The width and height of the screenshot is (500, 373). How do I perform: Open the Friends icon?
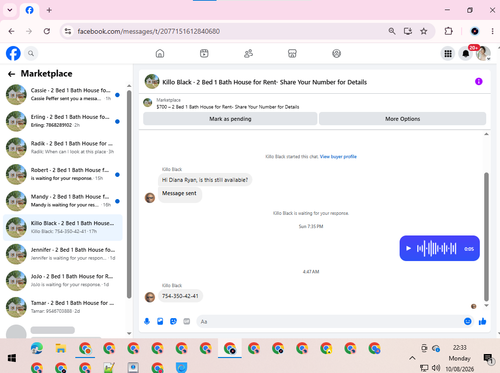click(x=248, y=53)
